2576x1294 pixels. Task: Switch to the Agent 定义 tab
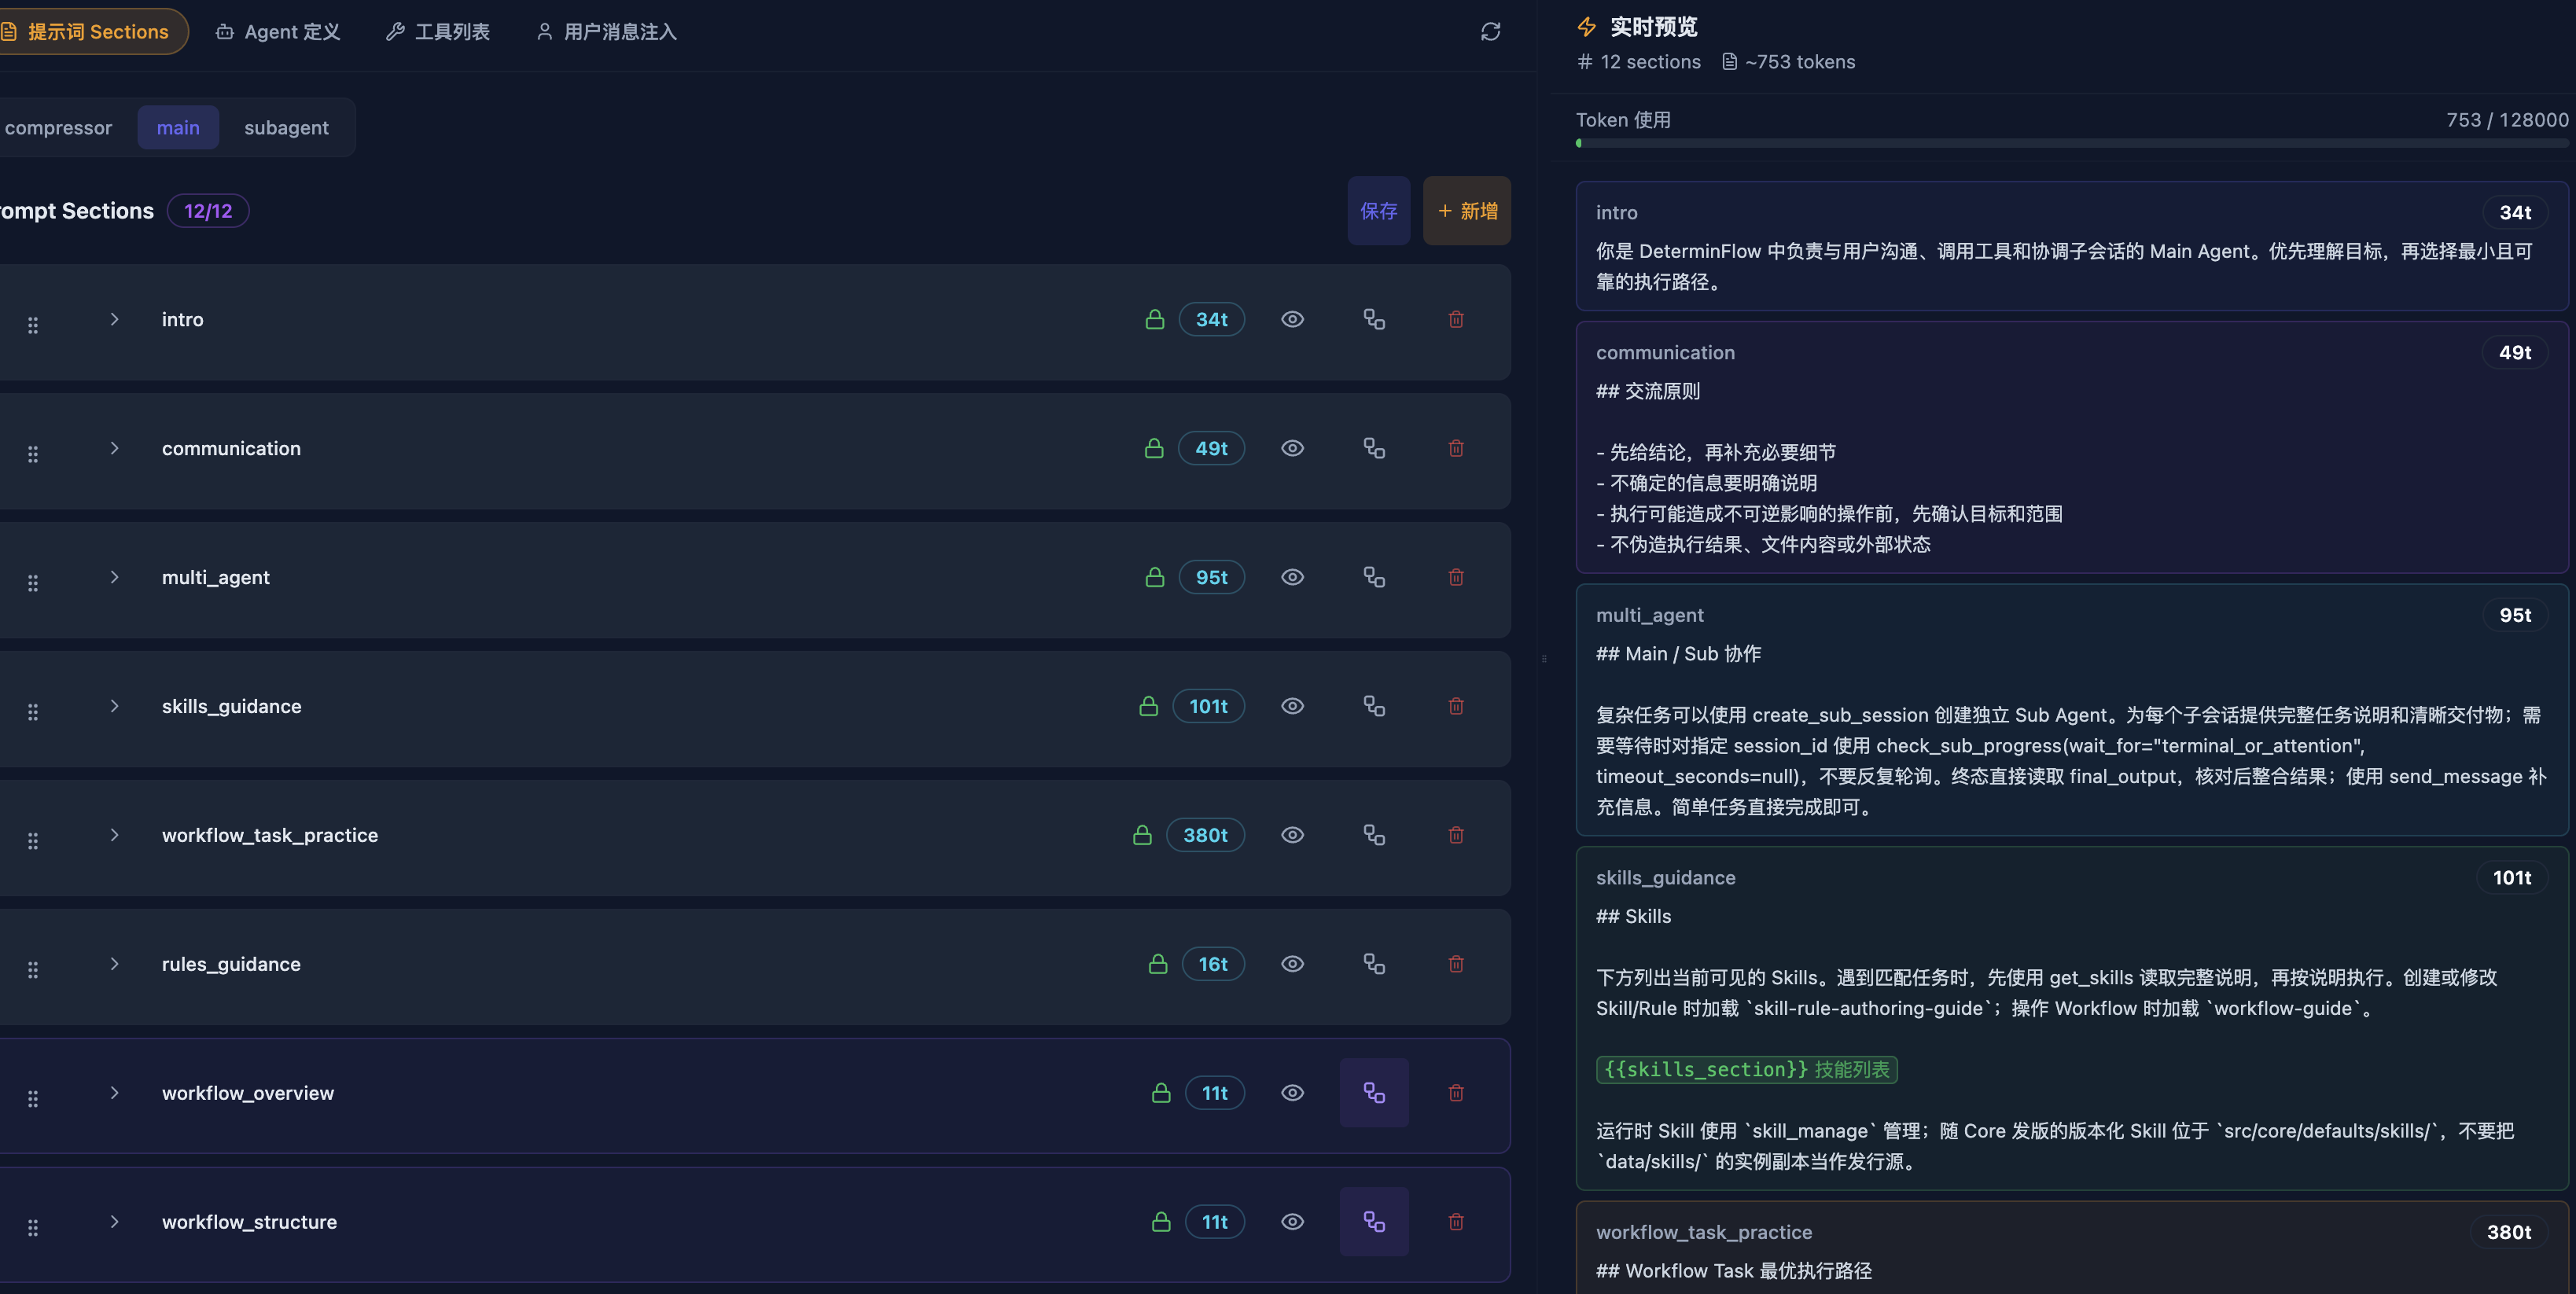pyautogui.click(x=278, y=32)
